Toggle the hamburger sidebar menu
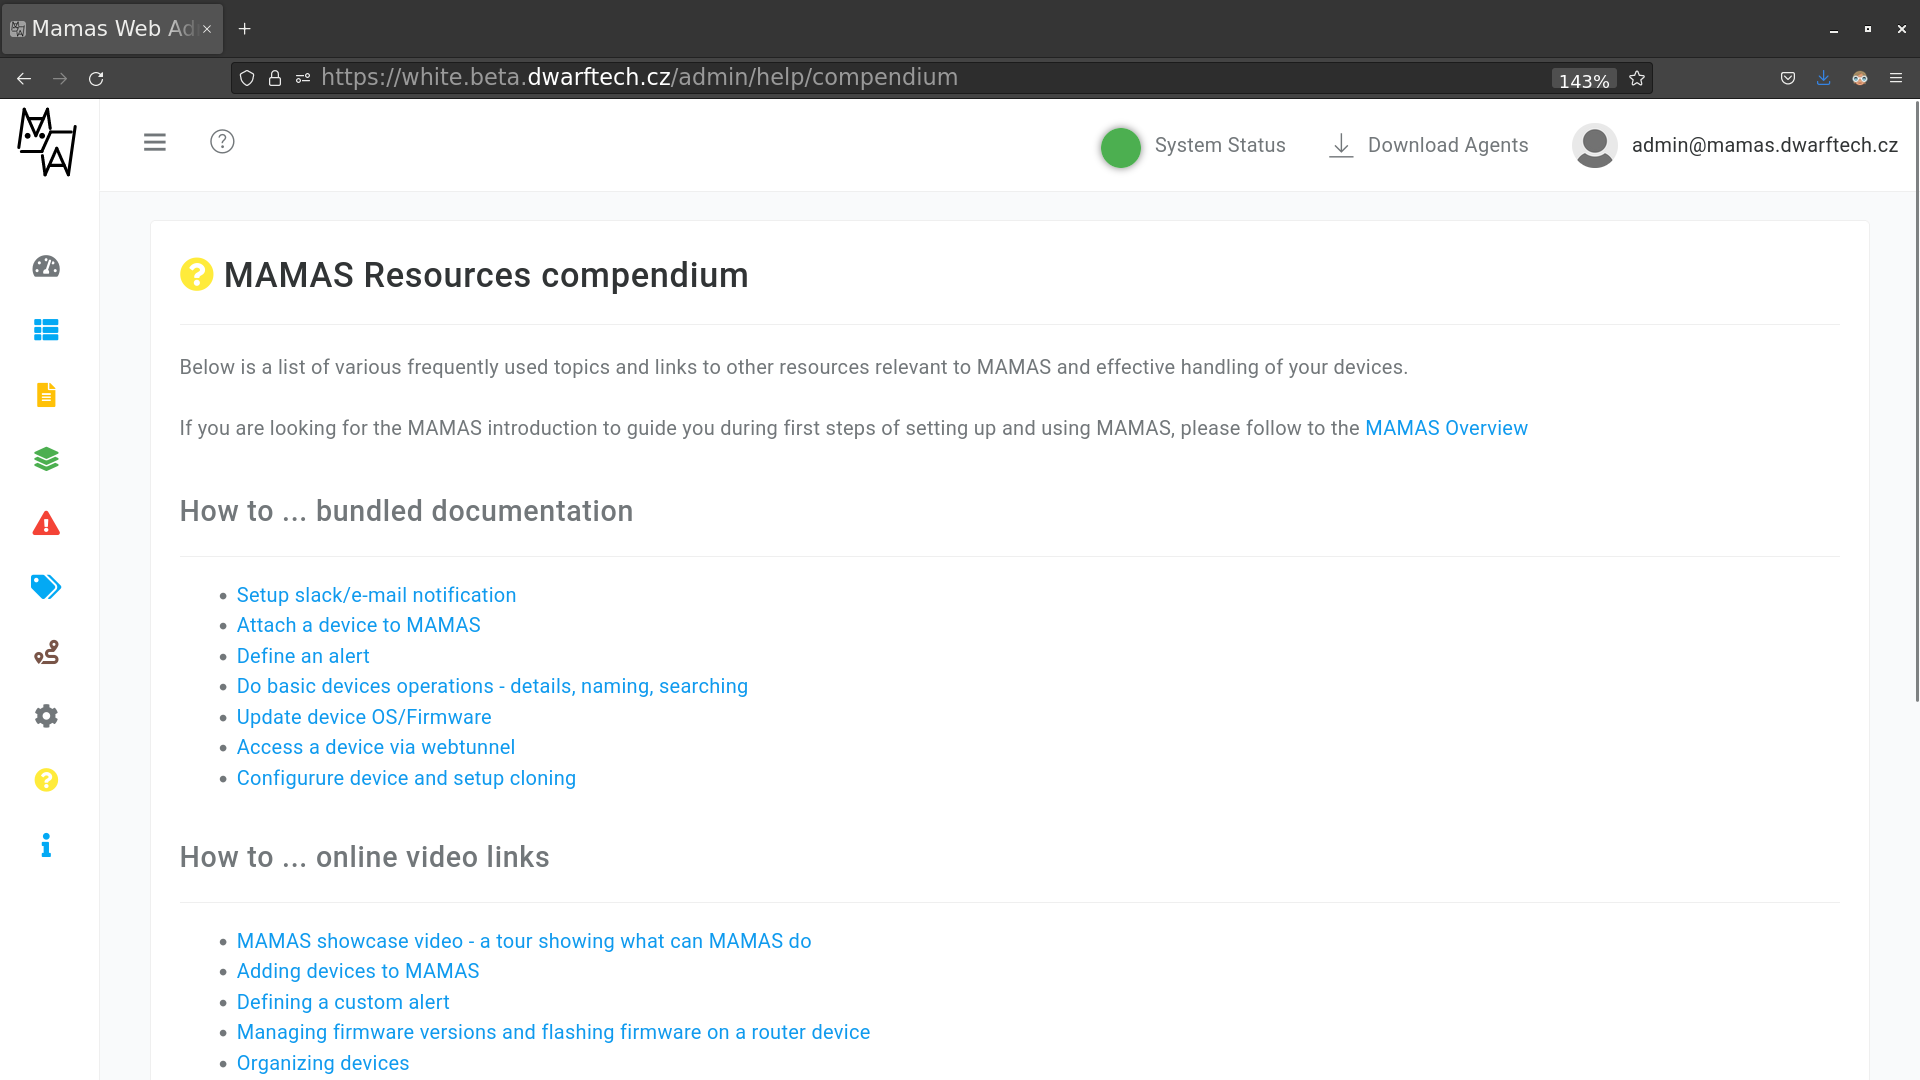Image resolution: width=1920 pixels, height=1080 pixels. click(155, 142)
